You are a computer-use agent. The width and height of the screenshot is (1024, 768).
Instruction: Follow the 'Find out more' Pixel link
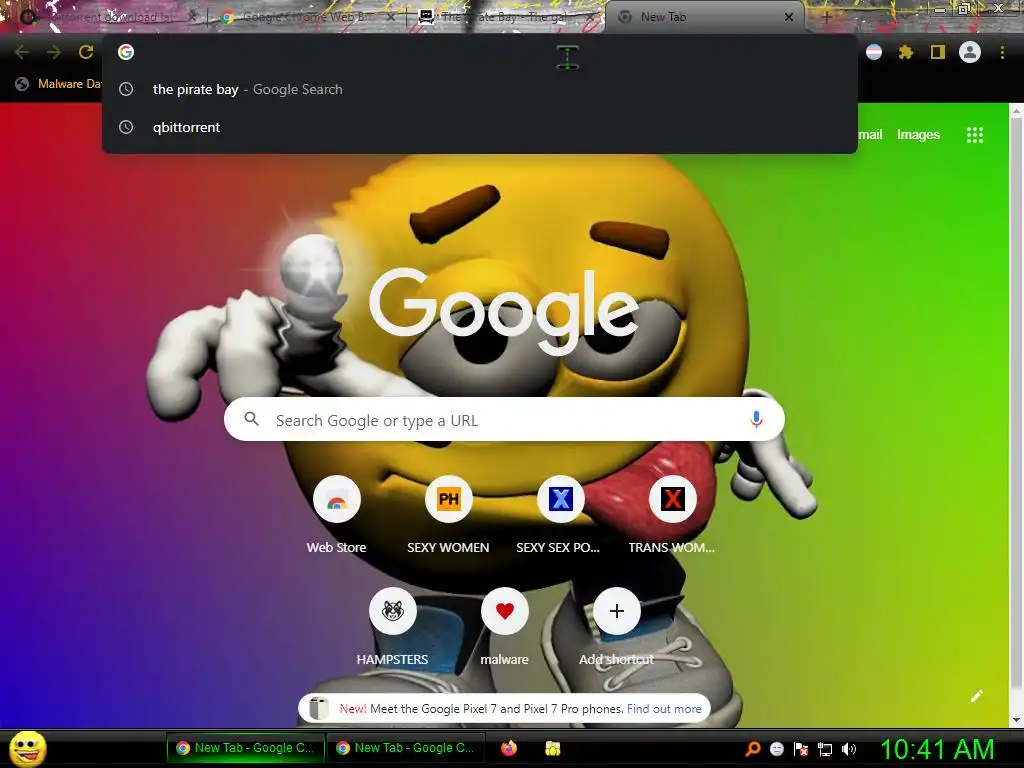(664, 709)
